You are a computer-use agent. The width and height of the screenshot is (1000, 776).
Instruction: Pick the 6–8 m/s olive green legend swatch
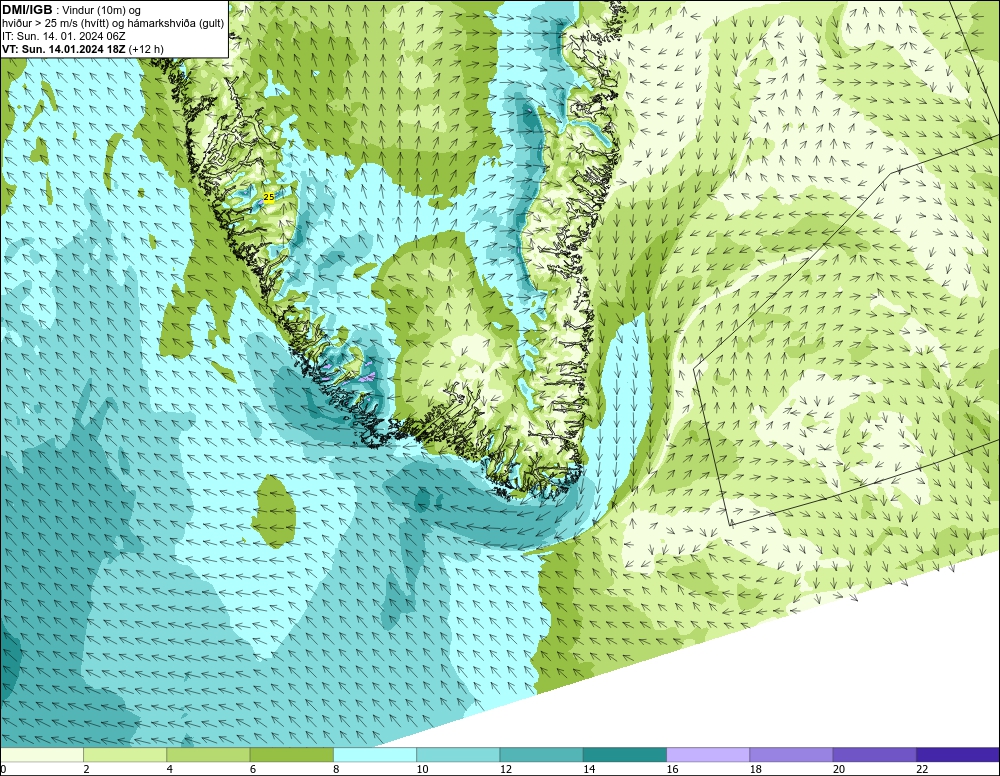291,755
